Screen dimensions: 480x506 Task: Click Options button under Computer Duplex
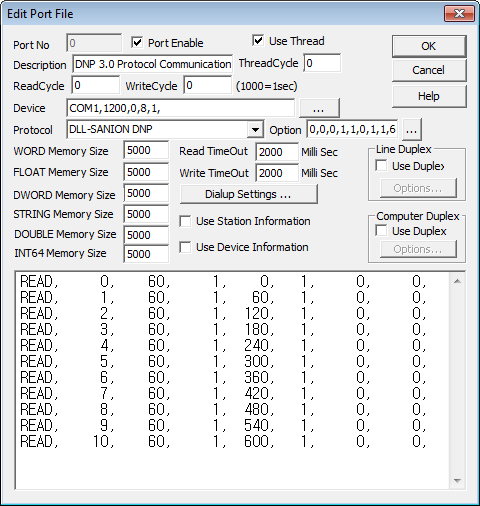418,249
